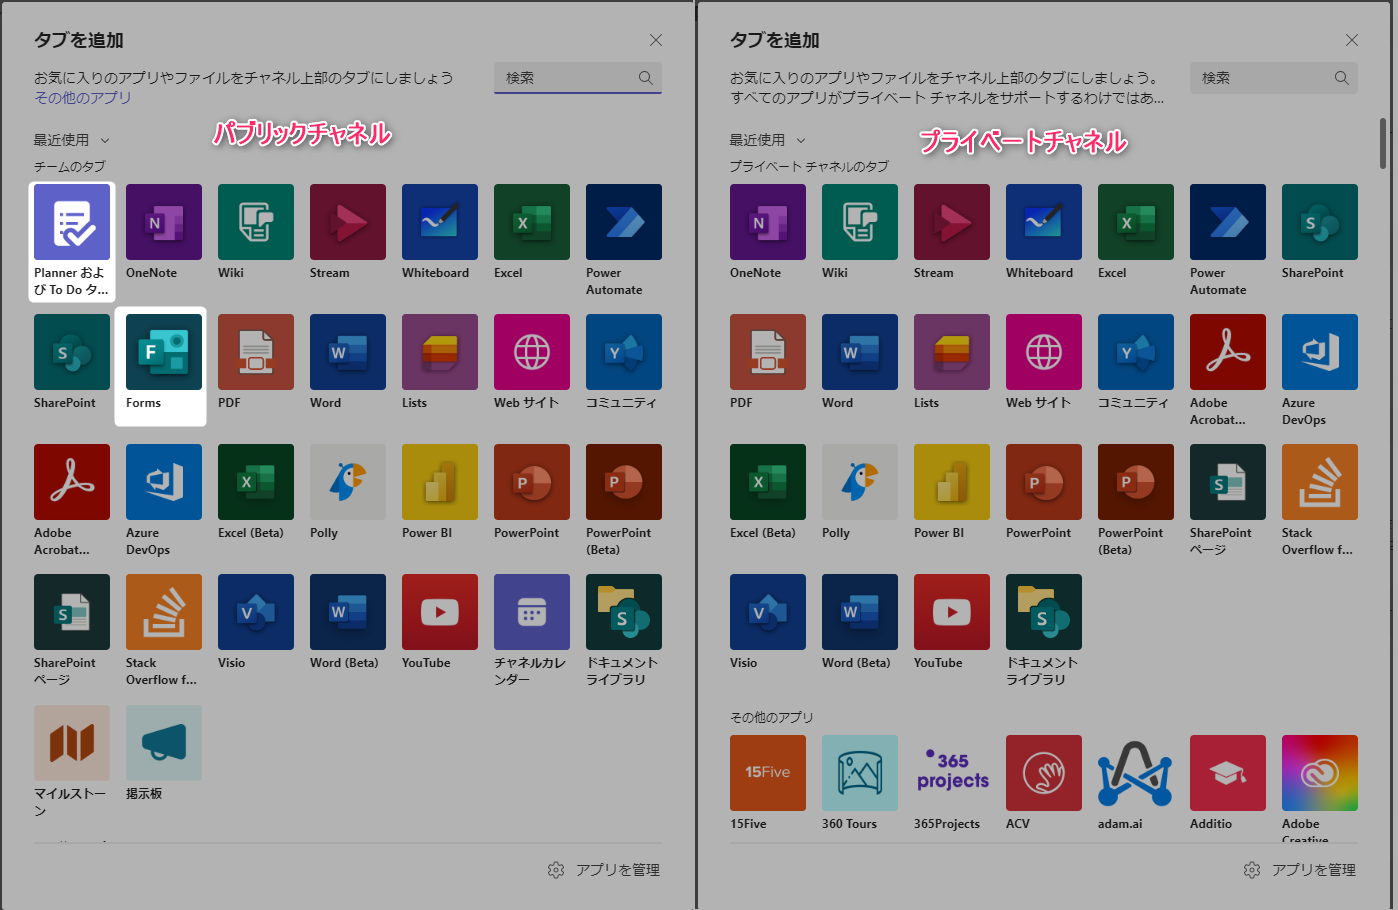Open アプリを管理 in private channel dialog
The width and height of the screenshot is (1398, 910).
pos(1300,870)
